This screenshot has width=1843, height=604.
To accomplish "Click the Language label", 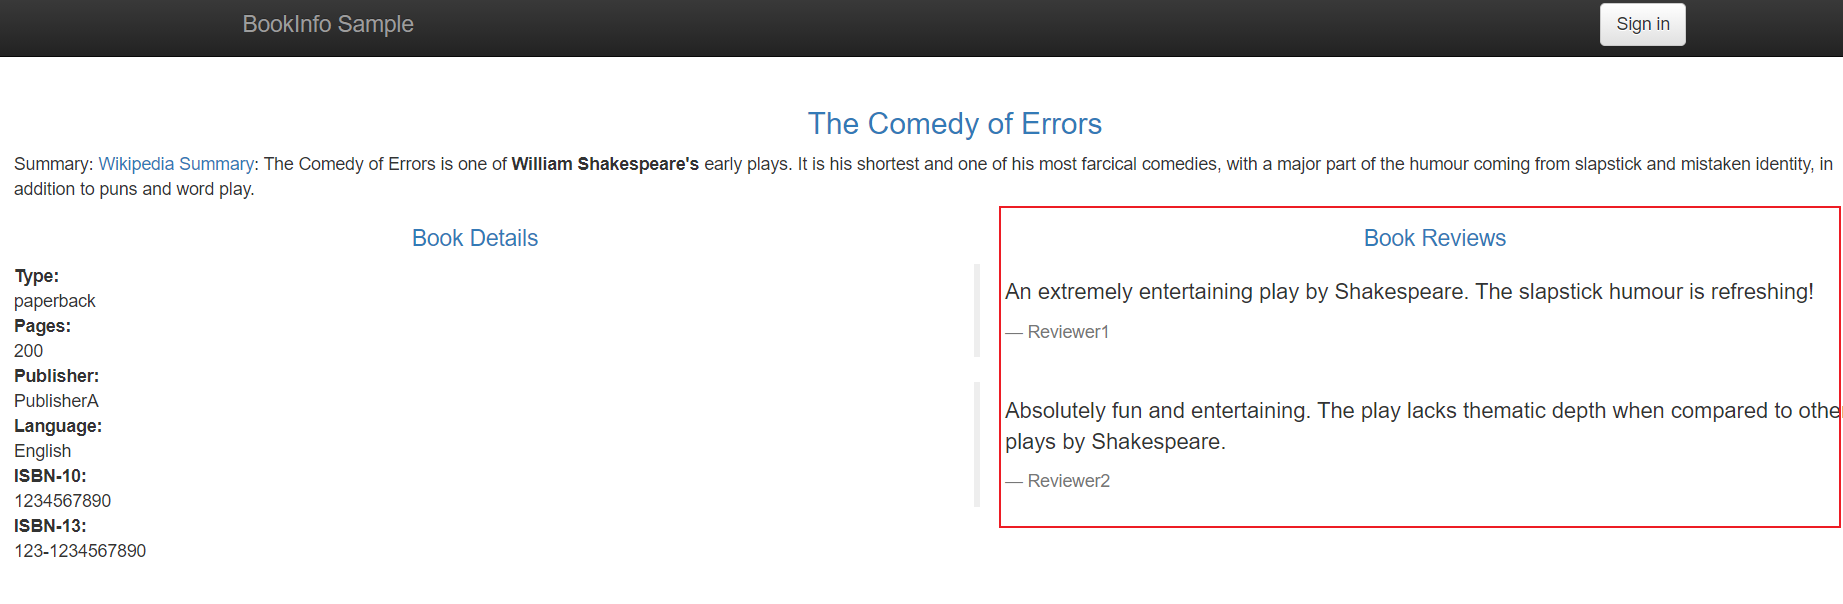I will [58, 426].
